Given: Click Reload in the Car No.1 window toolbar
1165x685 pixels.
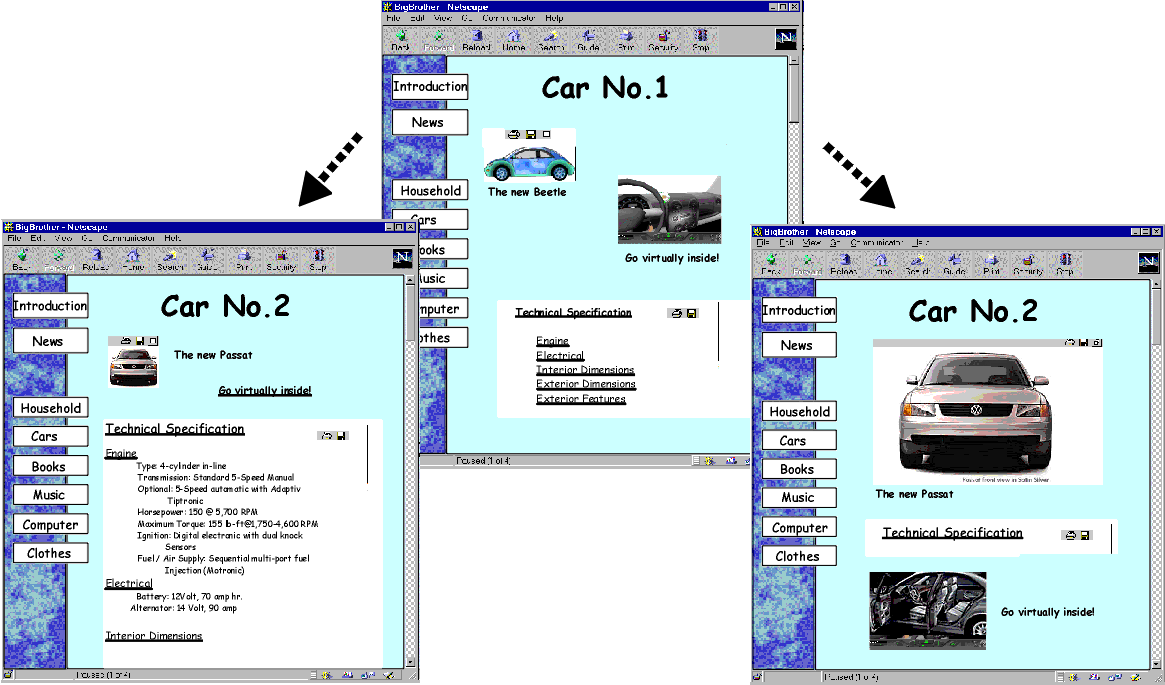Looking at the screenshot, I should 476,39.
